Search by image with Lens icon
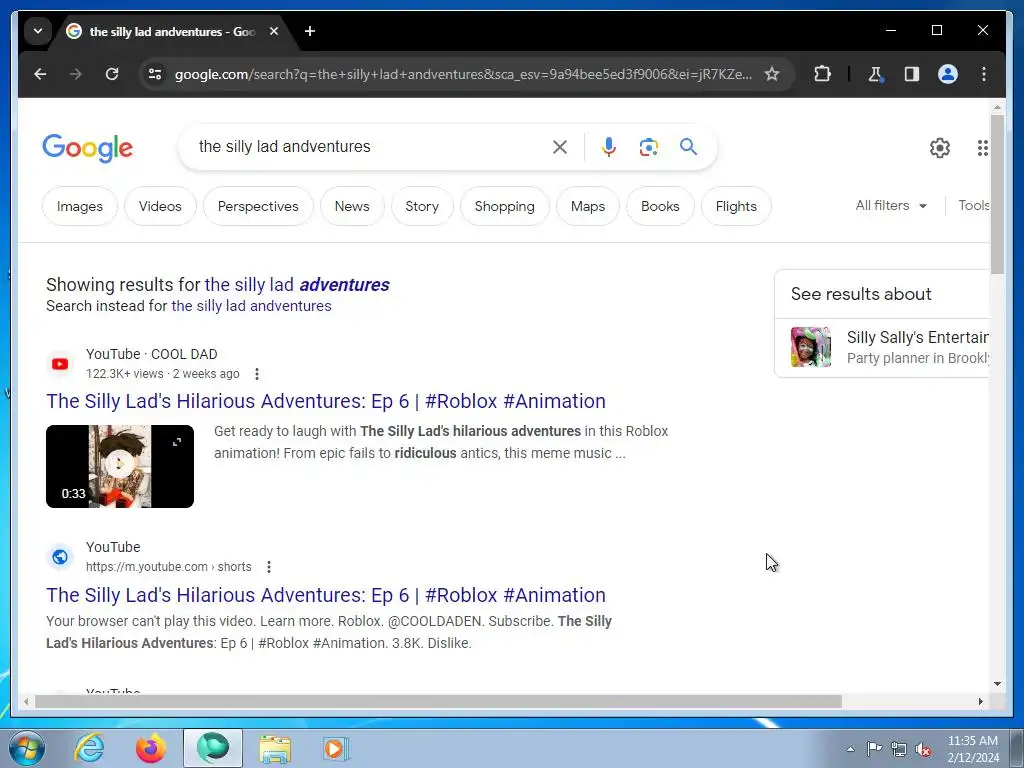The height and width of the screenshot is (768, 1024). [648, 147]
